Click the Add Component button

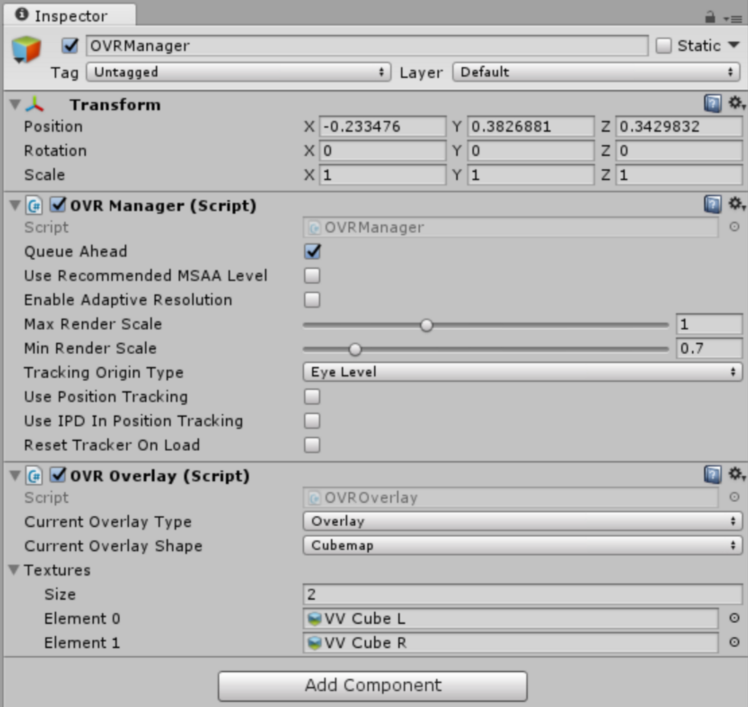click(x=373, y=686)
